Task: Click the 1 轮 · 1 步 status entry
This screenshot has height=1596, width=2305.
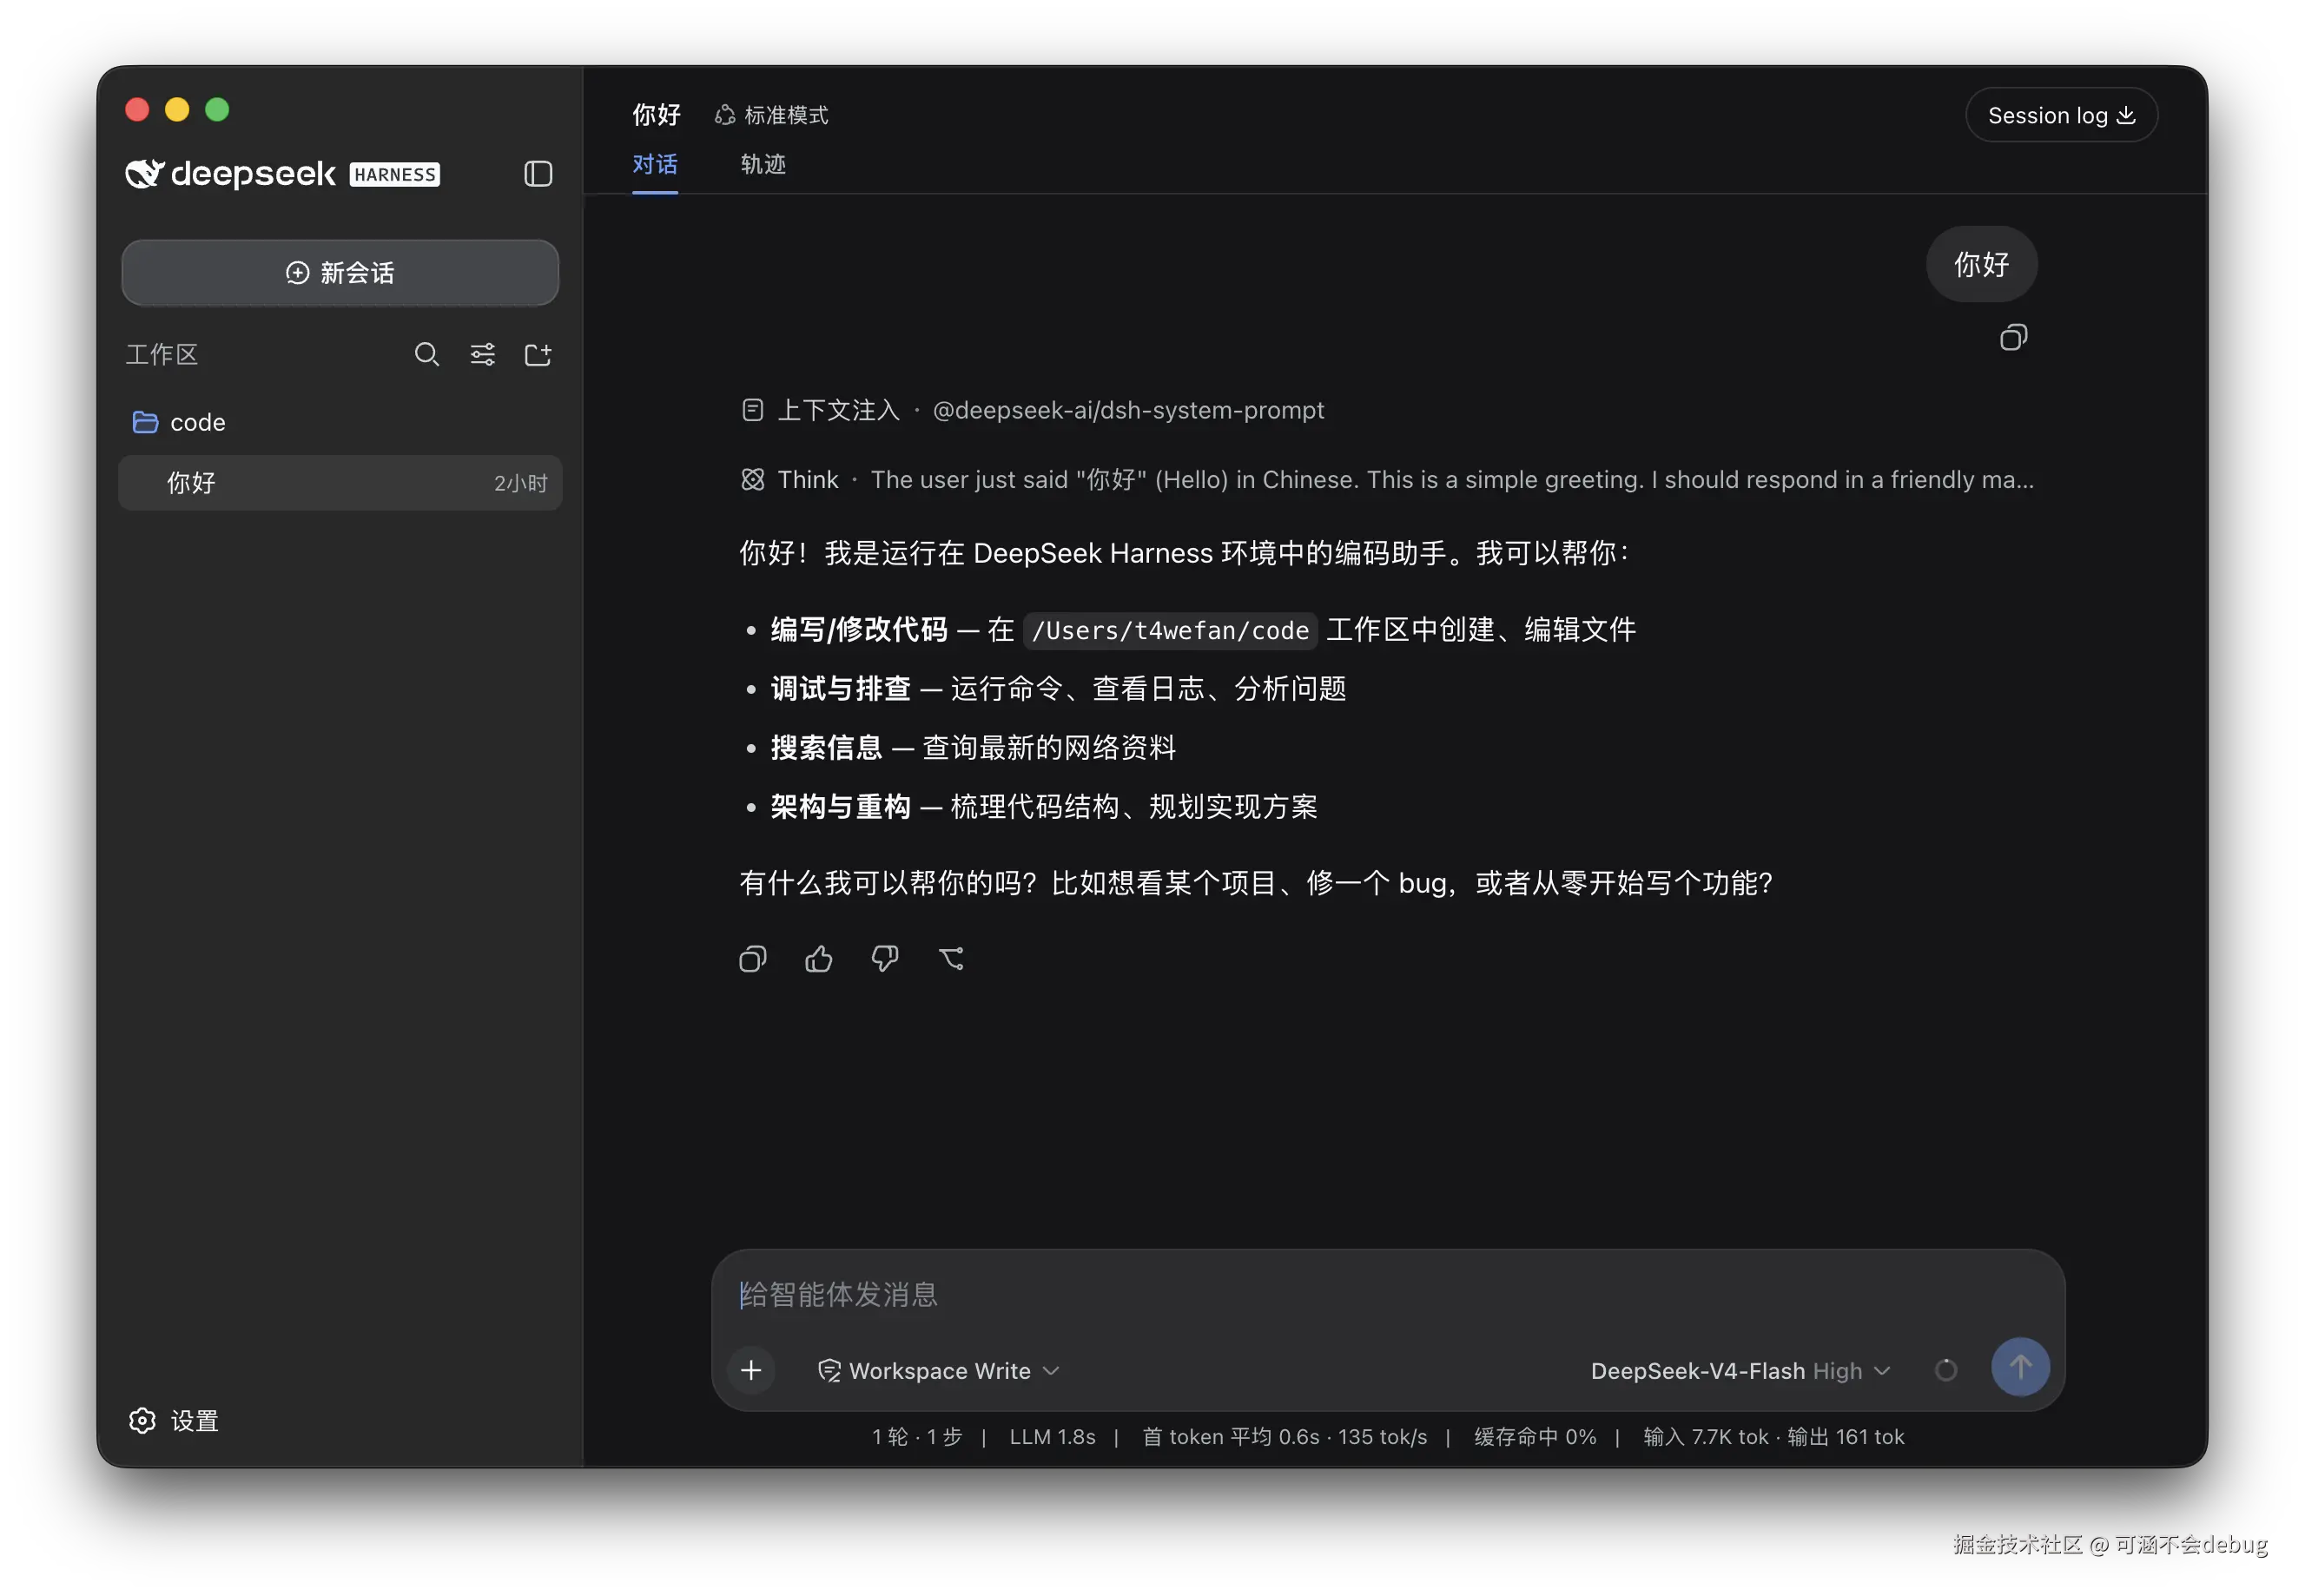Action: pos(916,1436)
